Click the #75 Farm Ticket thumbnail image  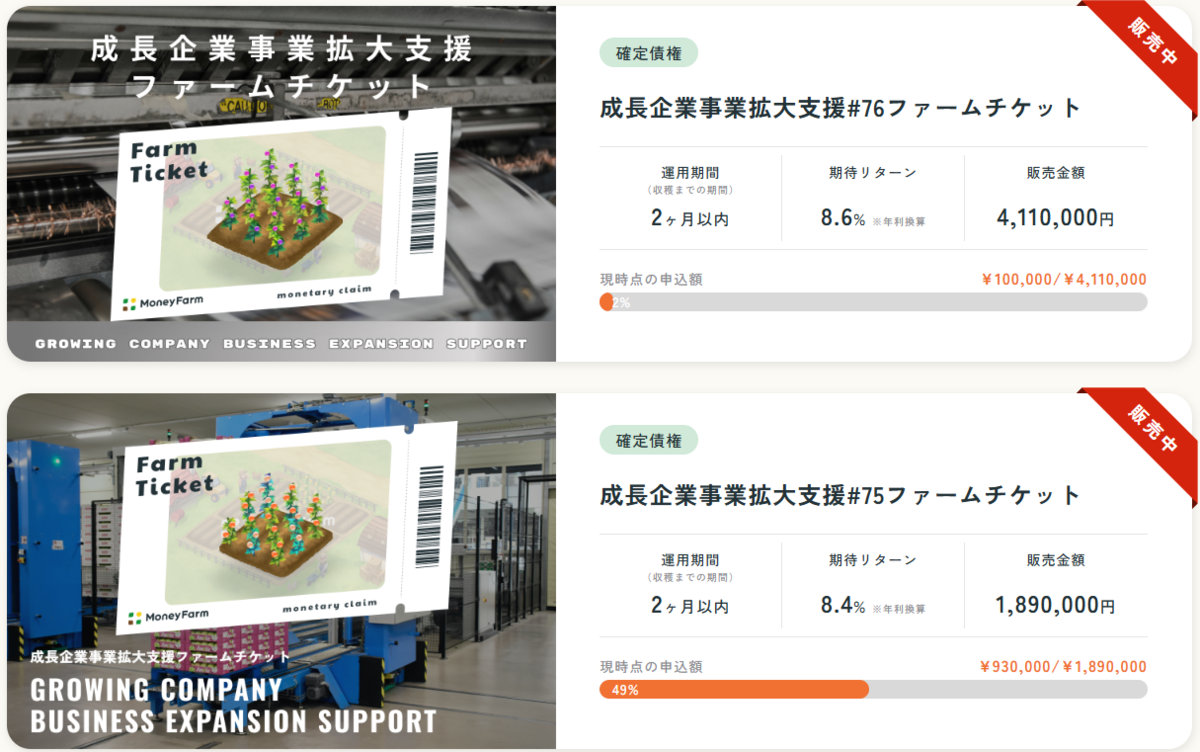pos(281,571)
